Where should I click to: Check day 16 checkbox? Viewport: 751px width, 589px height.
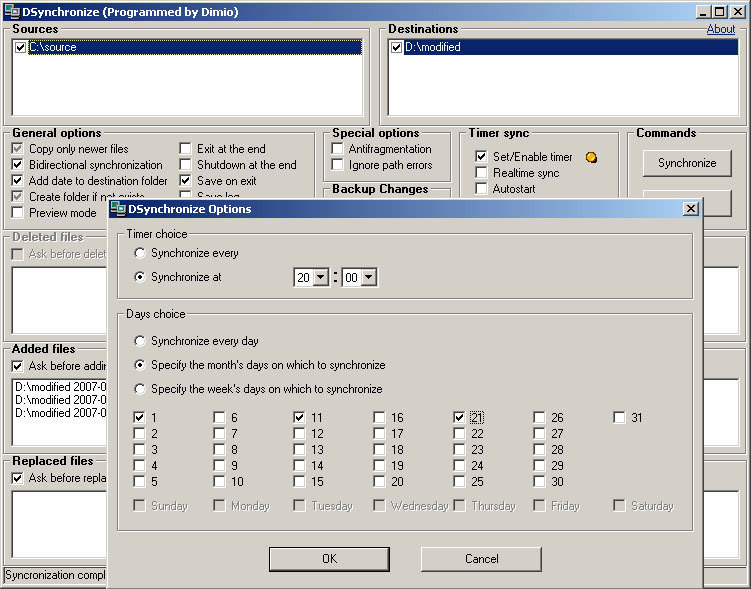379,418
